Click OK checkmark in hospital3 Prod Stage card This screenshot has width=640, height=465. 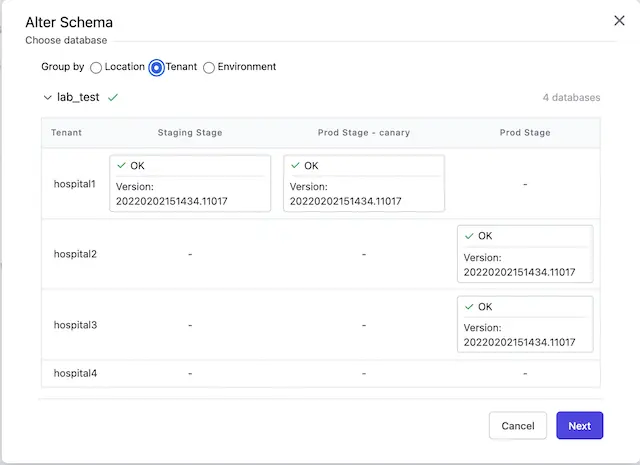(x=470, y=307)
